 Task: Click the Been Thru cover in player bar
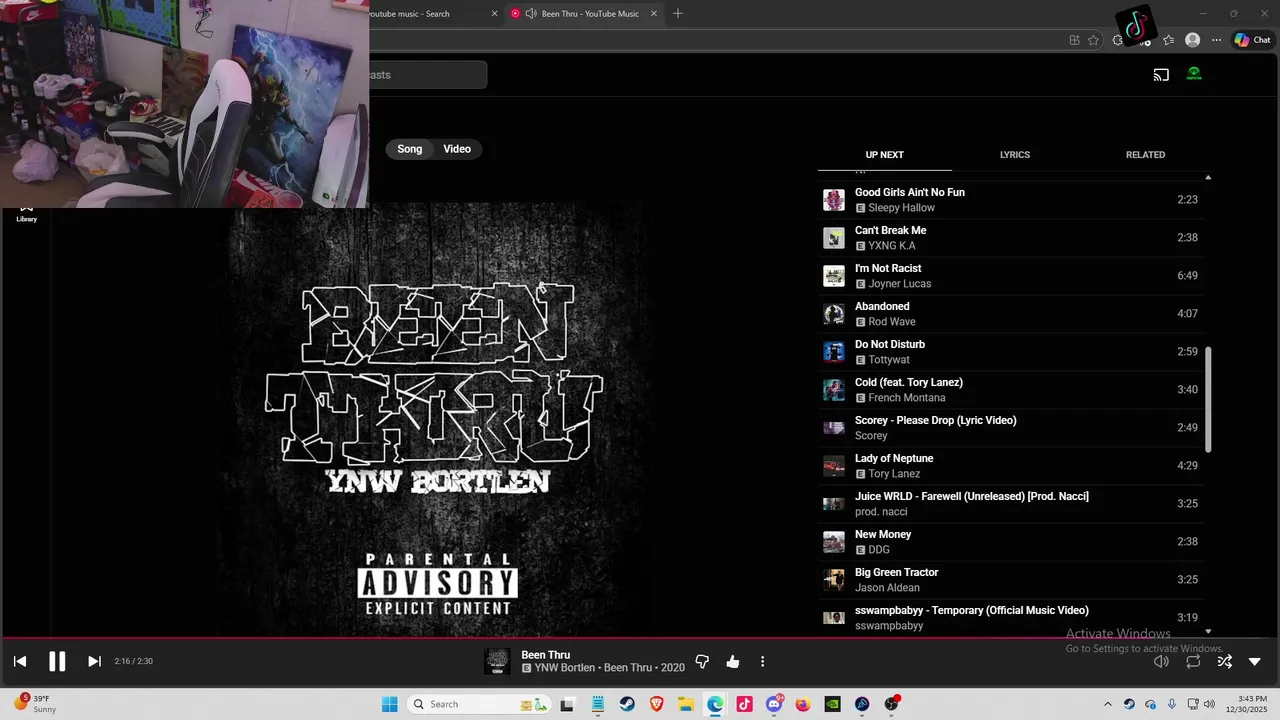point(497,661)
